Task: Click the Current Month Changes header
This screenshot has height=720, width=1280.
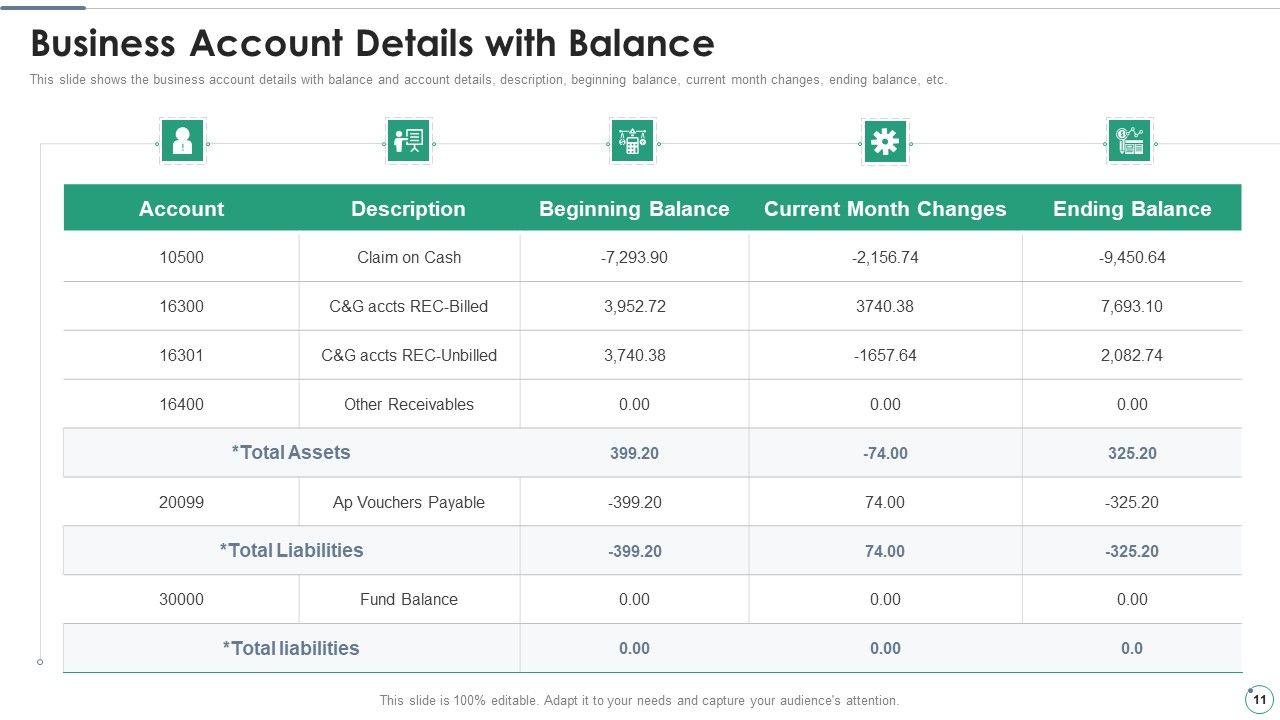Action: (885, 209)
